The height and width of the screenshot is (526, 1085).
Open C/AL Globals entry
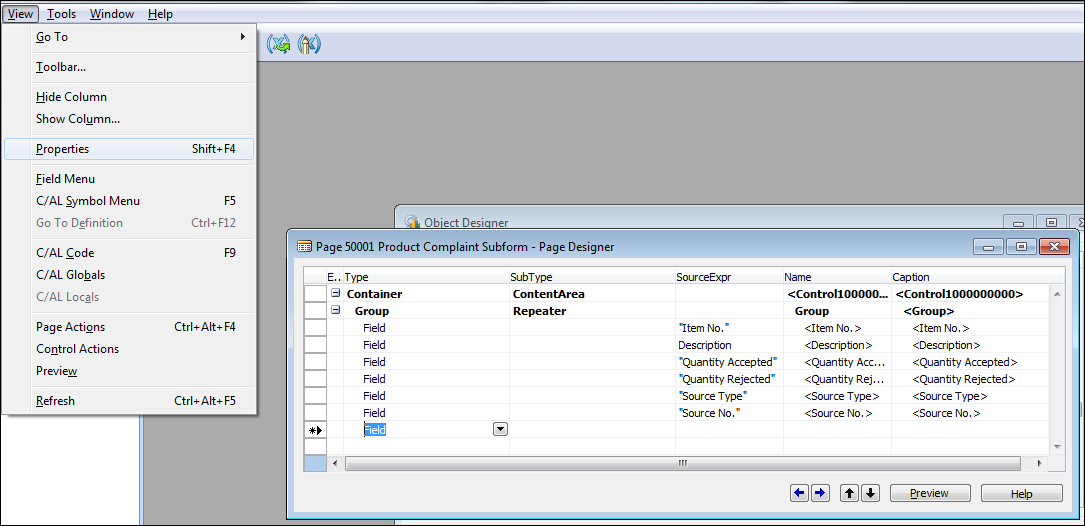click(129, 275)
